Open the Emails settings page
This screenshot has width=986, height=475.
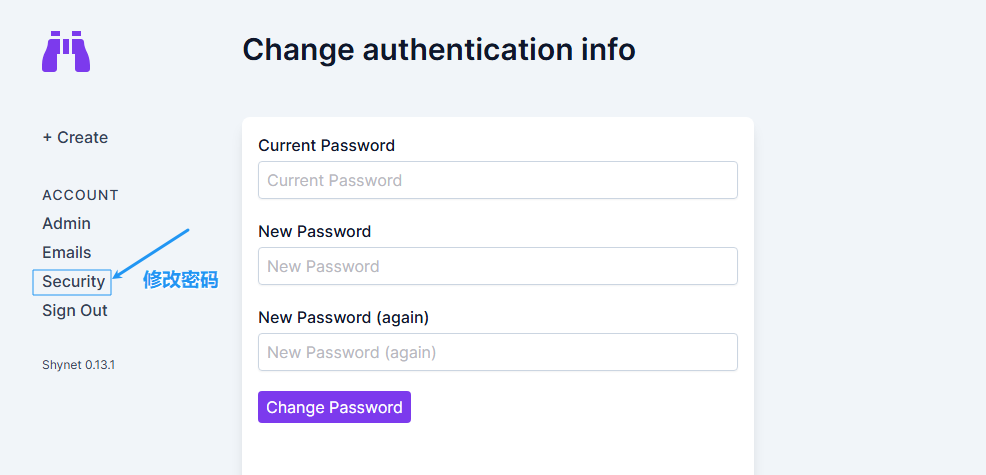point(67,252)
